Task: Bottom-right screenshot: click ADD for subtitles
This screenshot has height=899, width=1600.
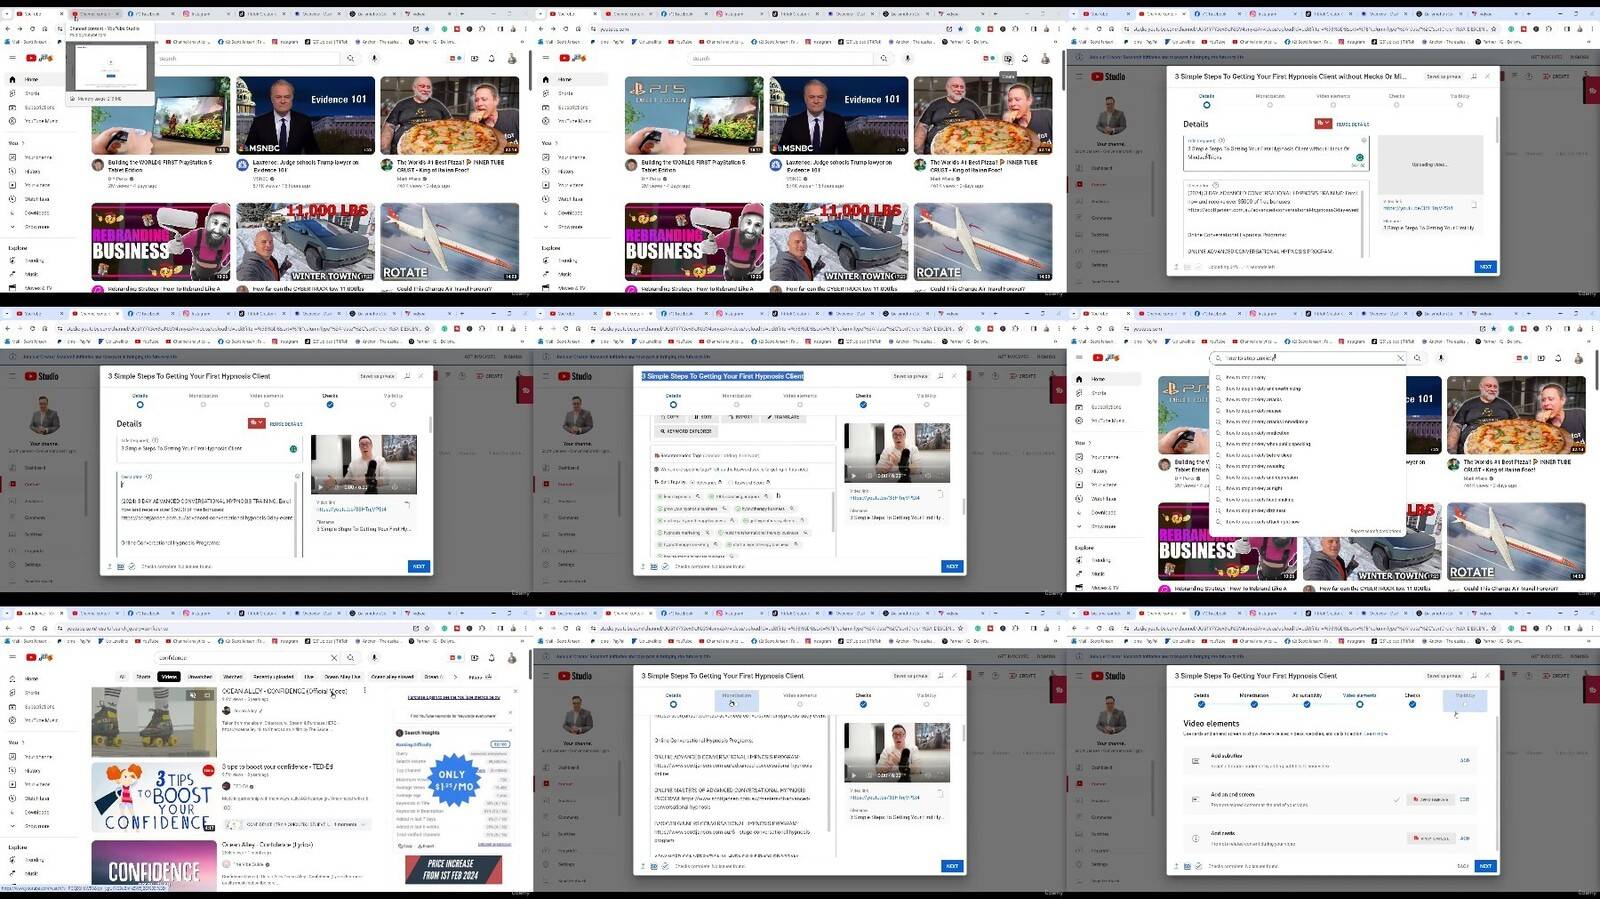Action: [1465, 760]
